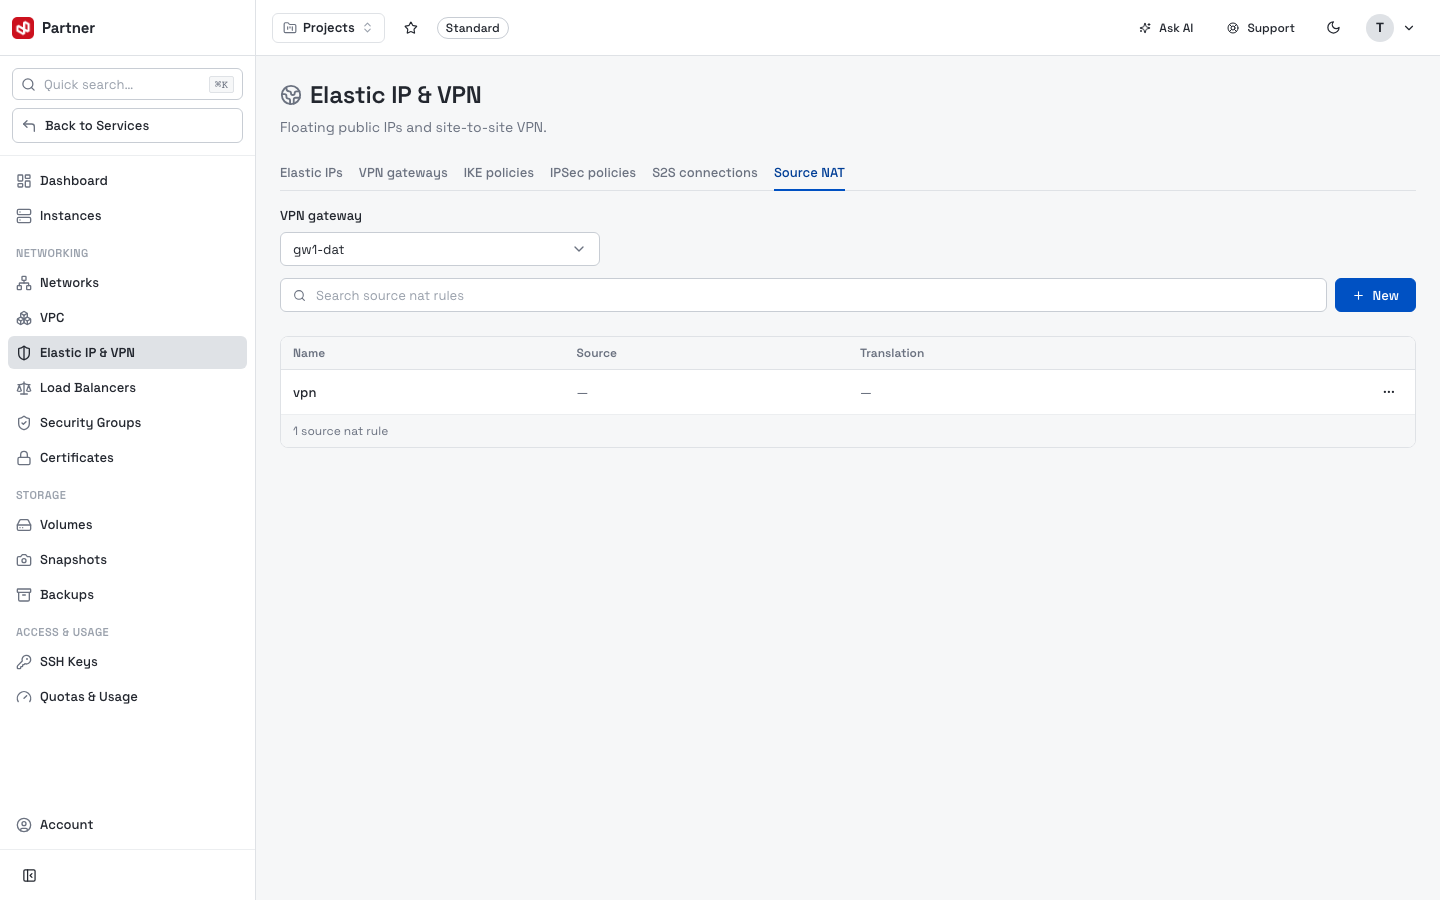The width and height of the screenshot is (1440, 900).
Task: Toggle dark mode moon icon
Action: (1333, 28)
